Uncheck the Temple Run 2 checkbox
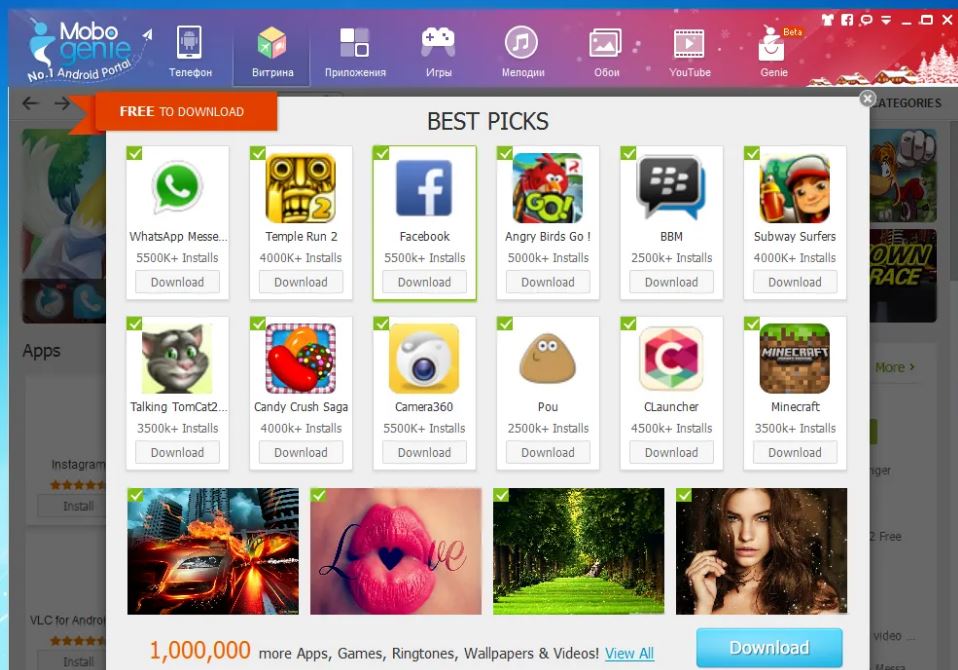 coord(257,153)
